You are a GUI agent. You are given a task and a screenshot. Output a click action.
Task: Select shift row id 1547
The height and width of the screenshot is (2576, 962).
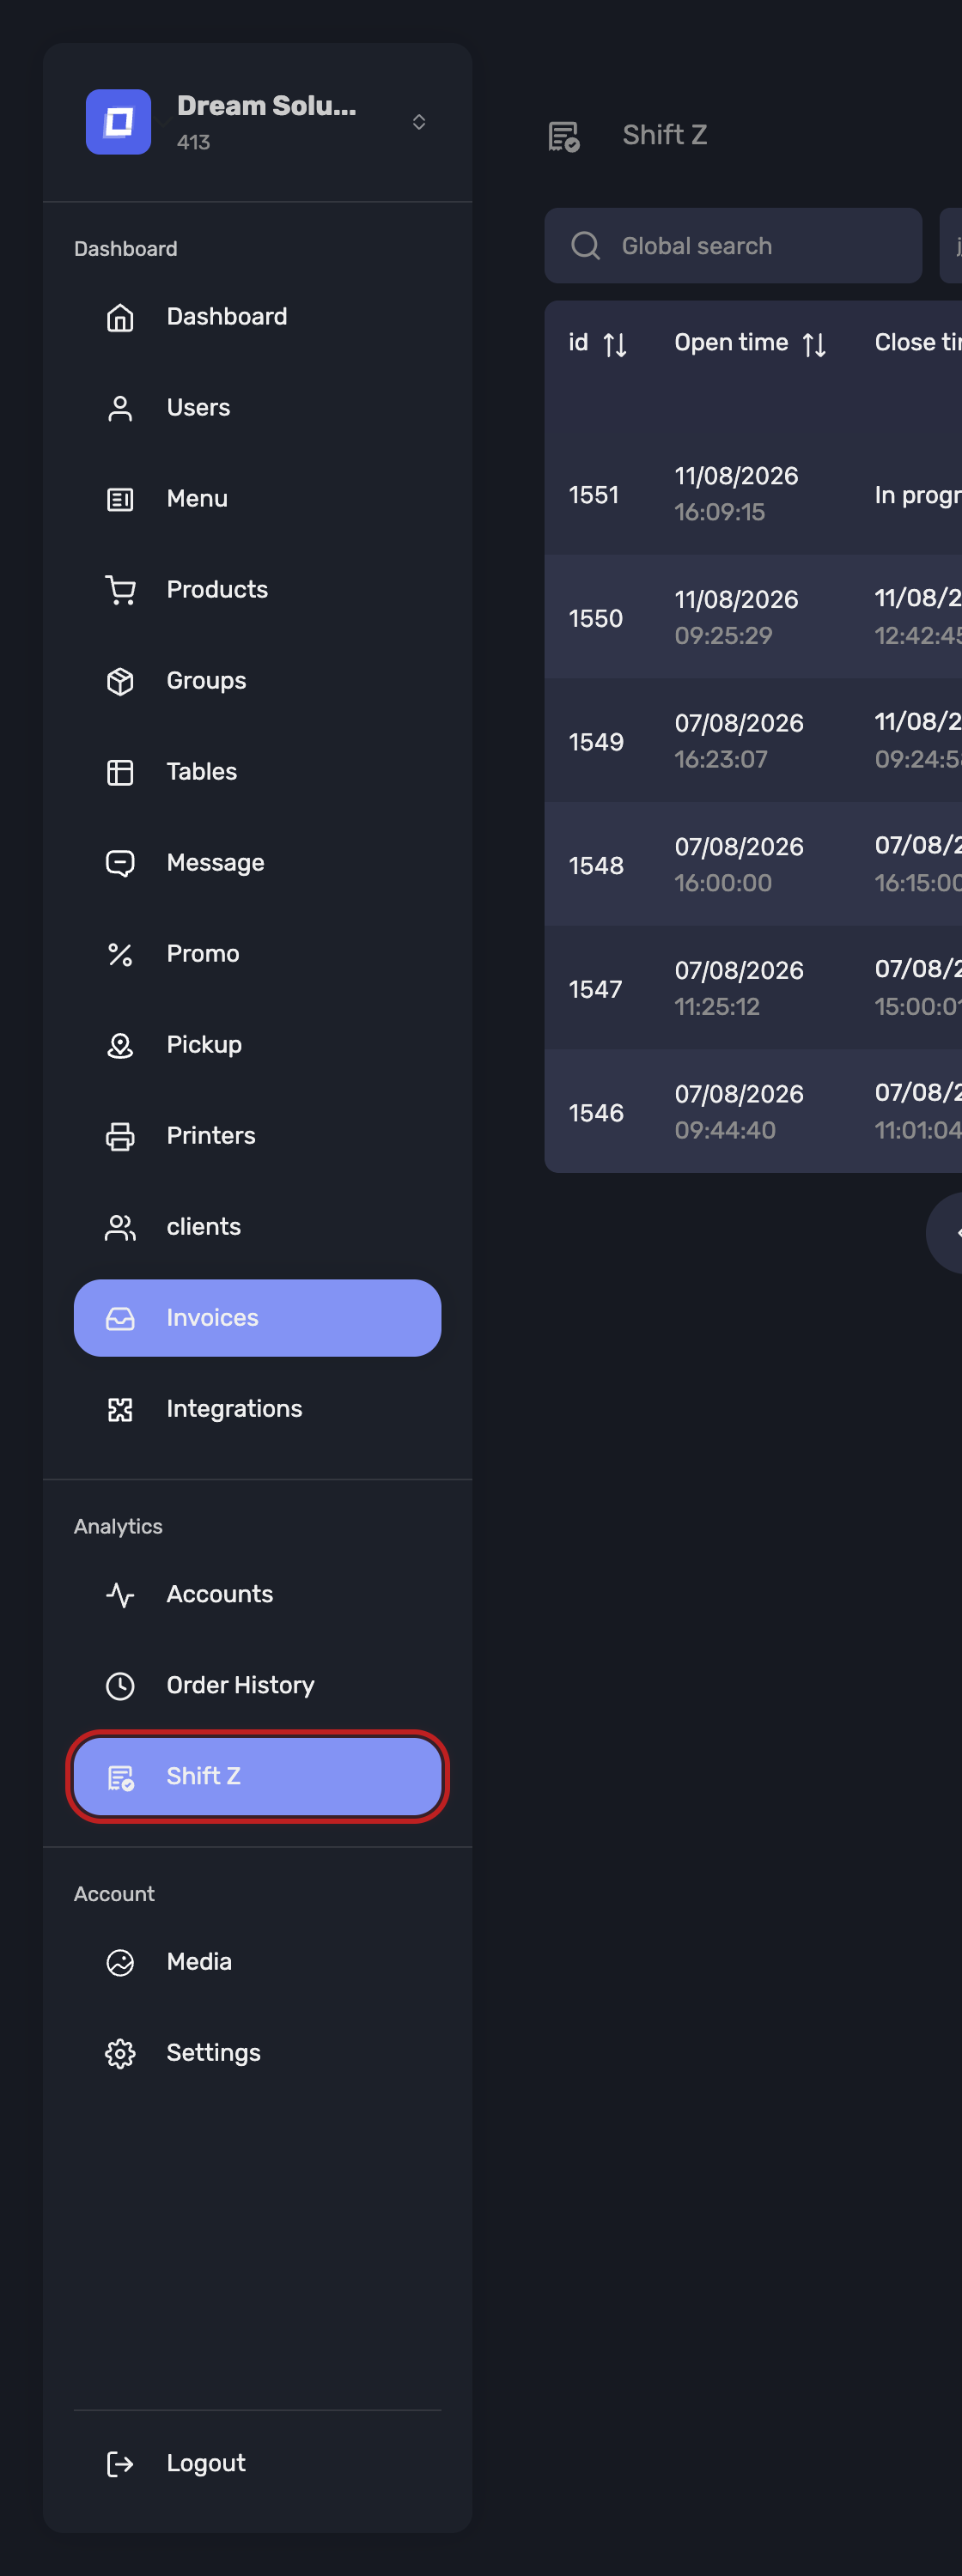pos(595,990)
